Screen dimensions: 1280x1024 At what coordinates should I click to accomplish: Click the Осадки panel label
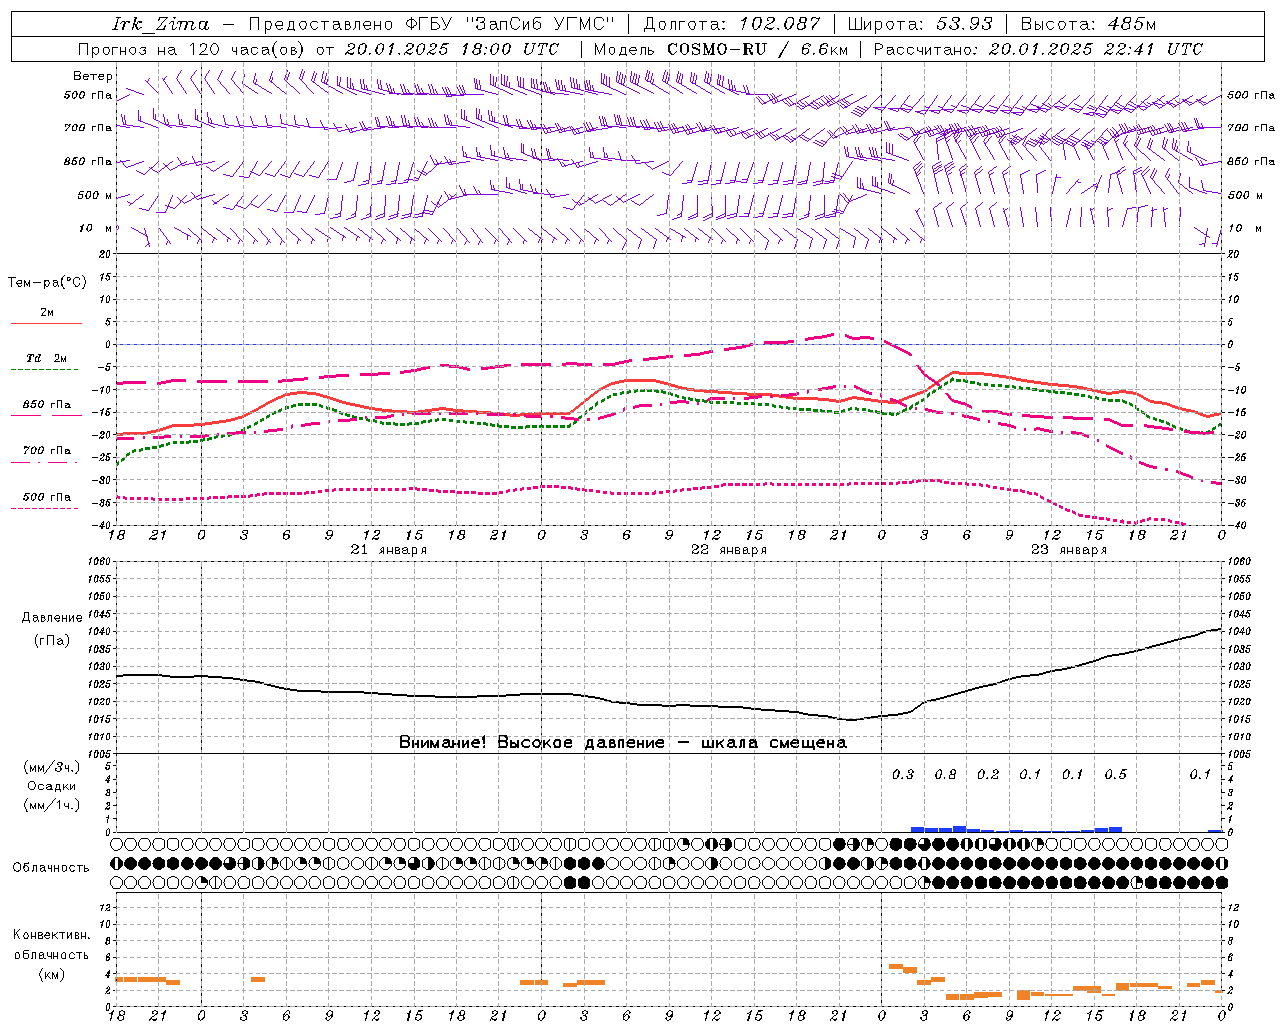52,786
